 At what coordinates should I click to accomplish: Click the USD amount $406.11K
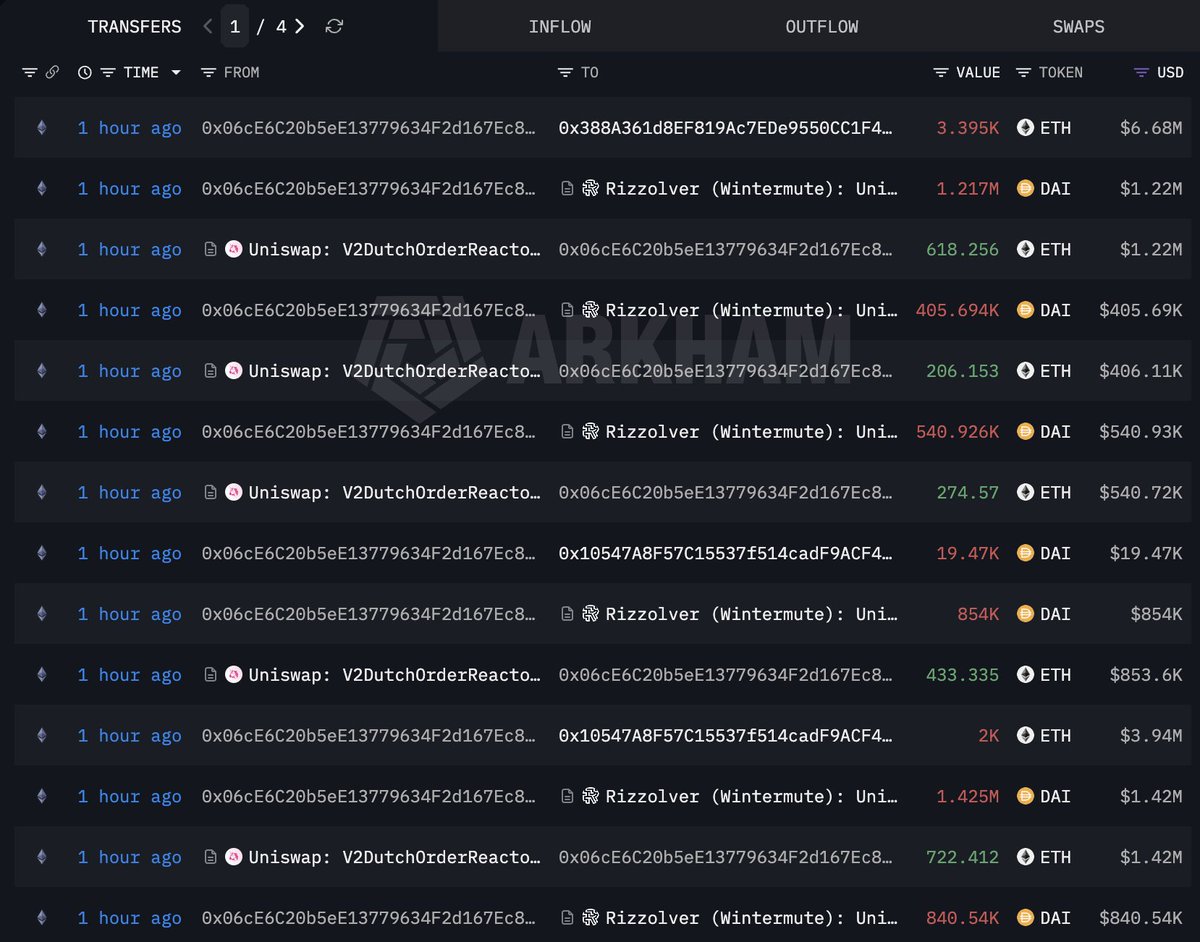click(x=1140, y=371)
